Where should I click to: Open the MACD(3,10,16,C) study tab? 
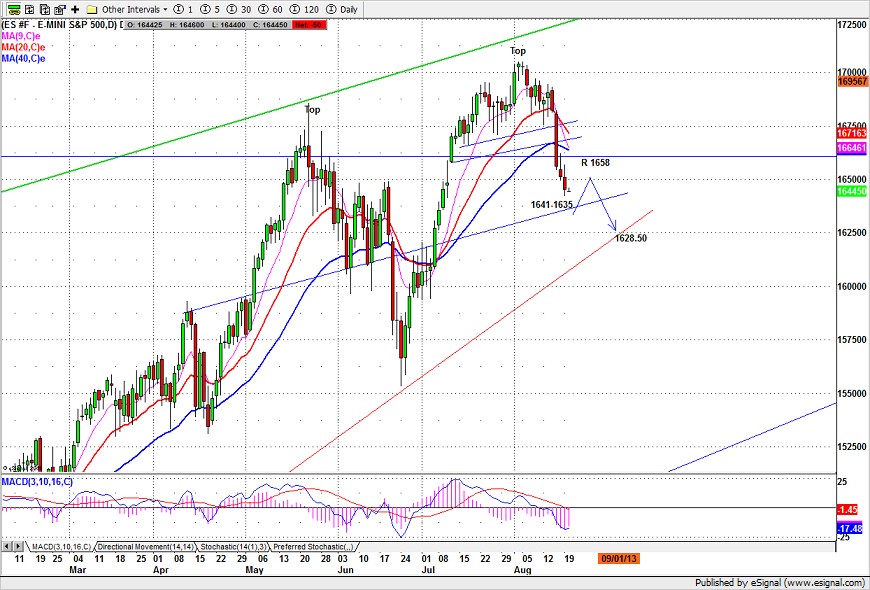[x=59, y=547]
